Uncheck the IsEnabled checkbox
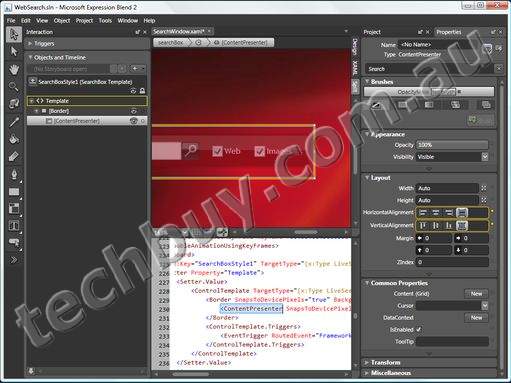The height and width of the screenshot is (383, 511). point(419,329)
